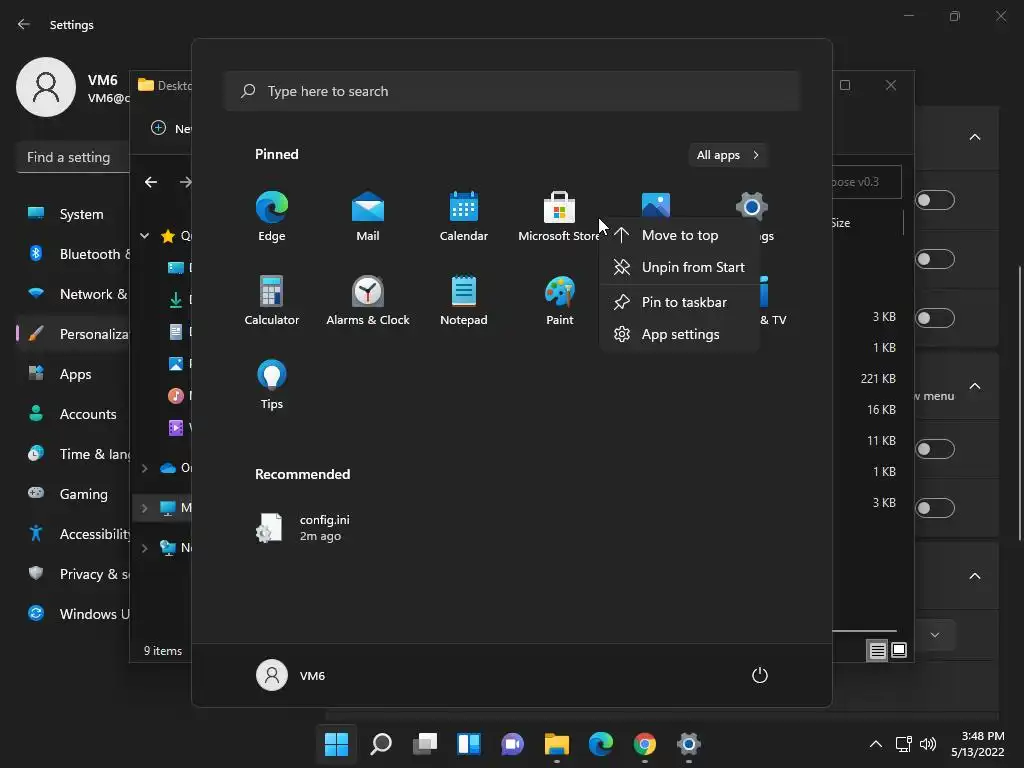Screen dimensions: 1024x768
Task: Switch to Settings via taskbar gear
Action: click(x=688, y=744)
